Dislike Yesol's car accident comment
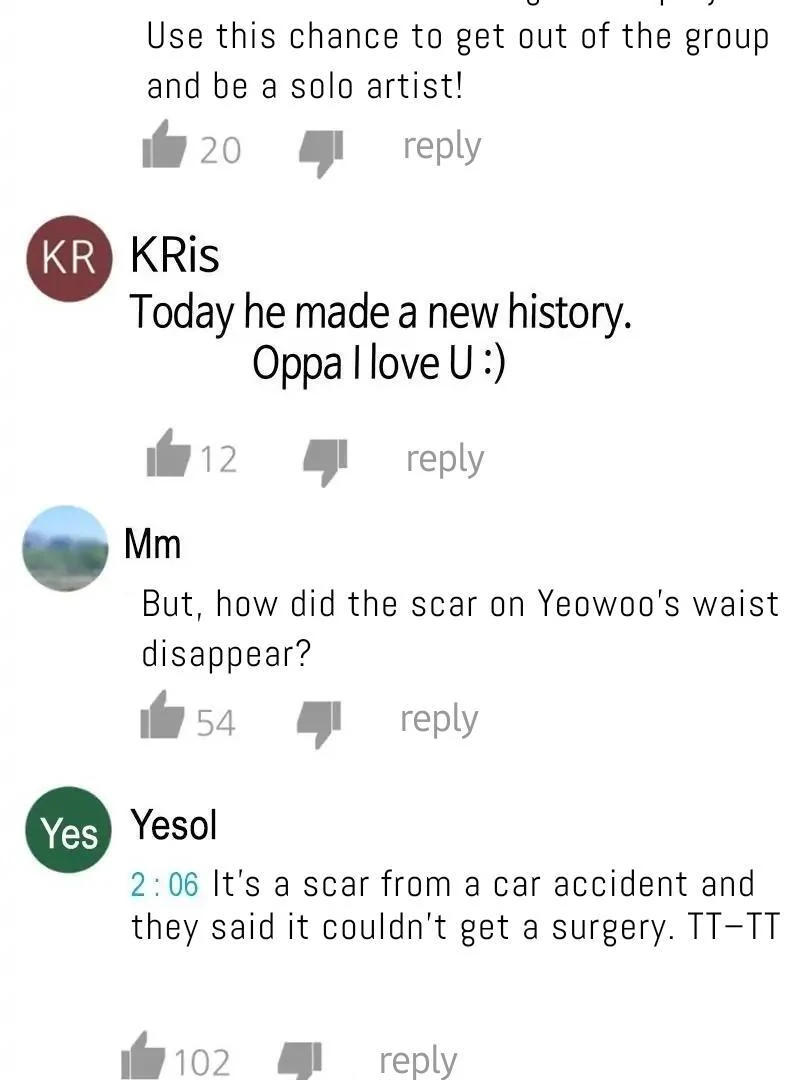800x1080 pixels. coord(299,1061)
